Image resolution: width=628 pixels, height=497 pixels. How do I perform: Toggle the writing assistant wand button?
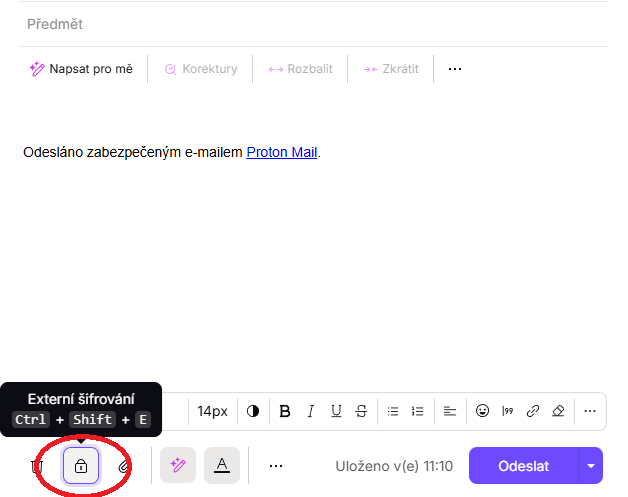[x=178, y=465]
